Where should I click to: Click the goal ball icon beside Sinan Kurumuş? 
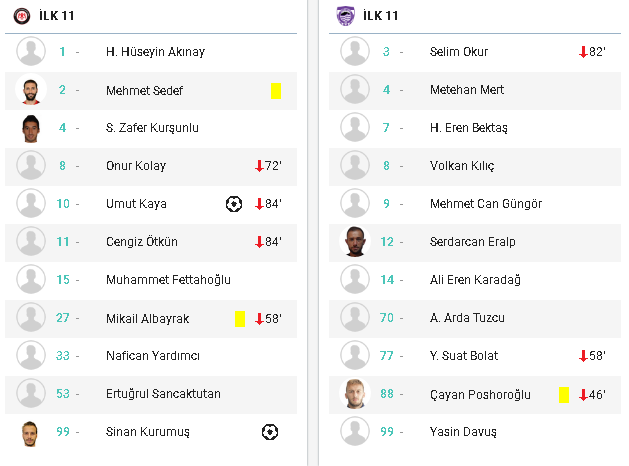(270, 432)
